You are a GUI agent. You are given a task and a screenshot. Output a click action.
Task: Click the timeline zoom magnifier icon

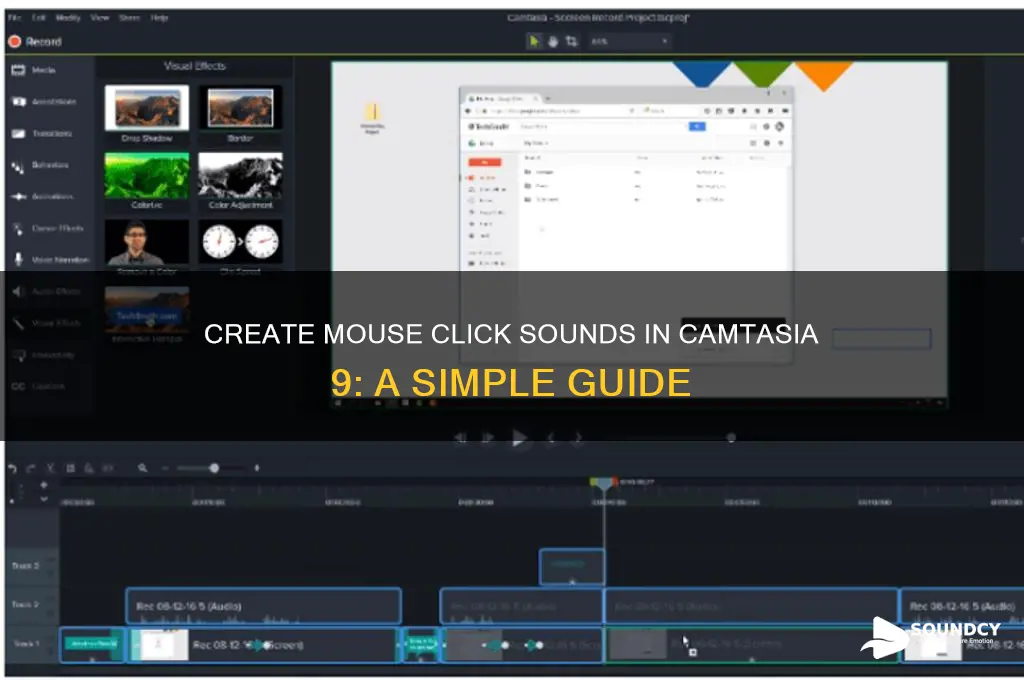tap(142, 468)
